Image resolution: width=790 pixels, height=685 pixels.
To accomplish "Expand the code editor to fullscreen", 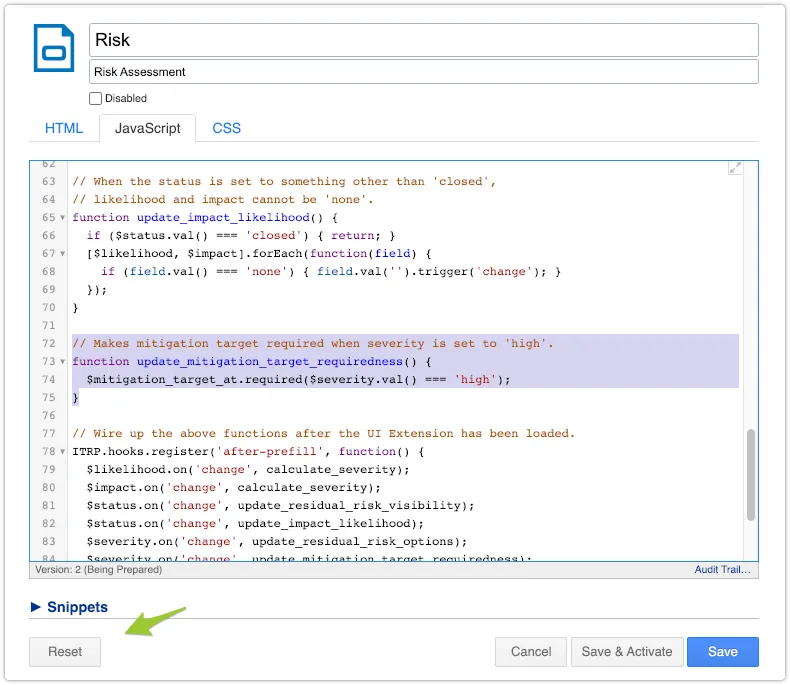I will 735,168.
